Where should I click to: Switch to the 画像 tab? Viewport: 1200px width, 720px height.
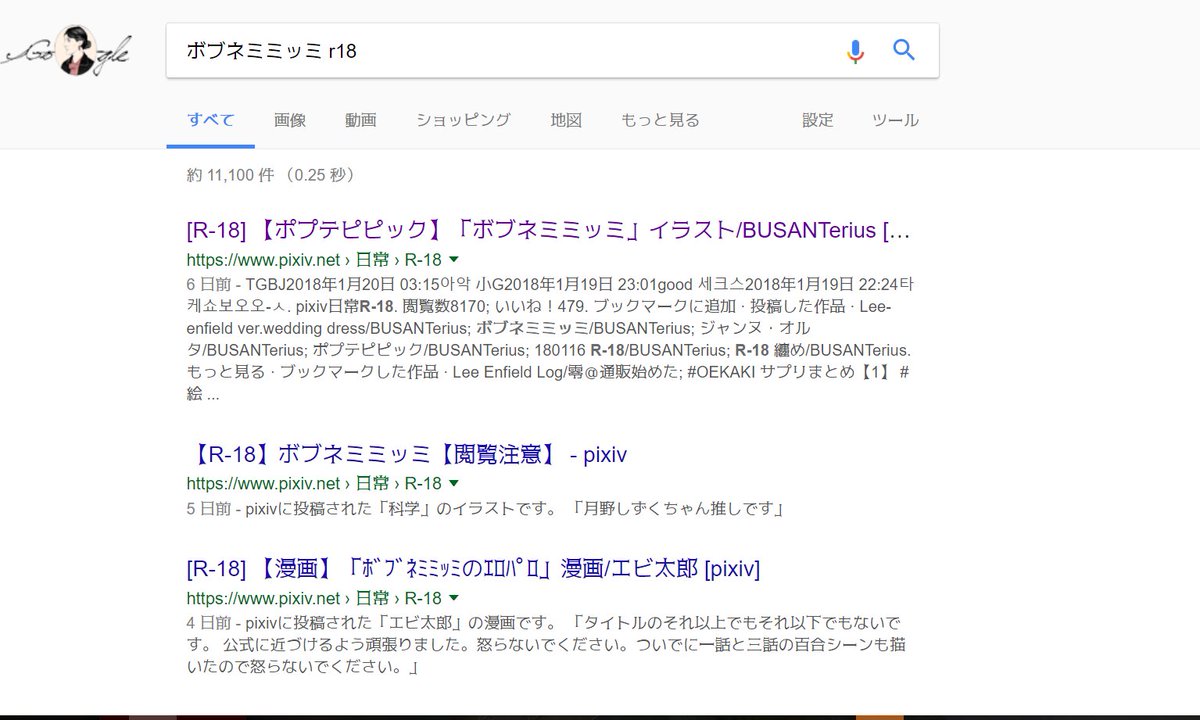[x=290, y=120]
